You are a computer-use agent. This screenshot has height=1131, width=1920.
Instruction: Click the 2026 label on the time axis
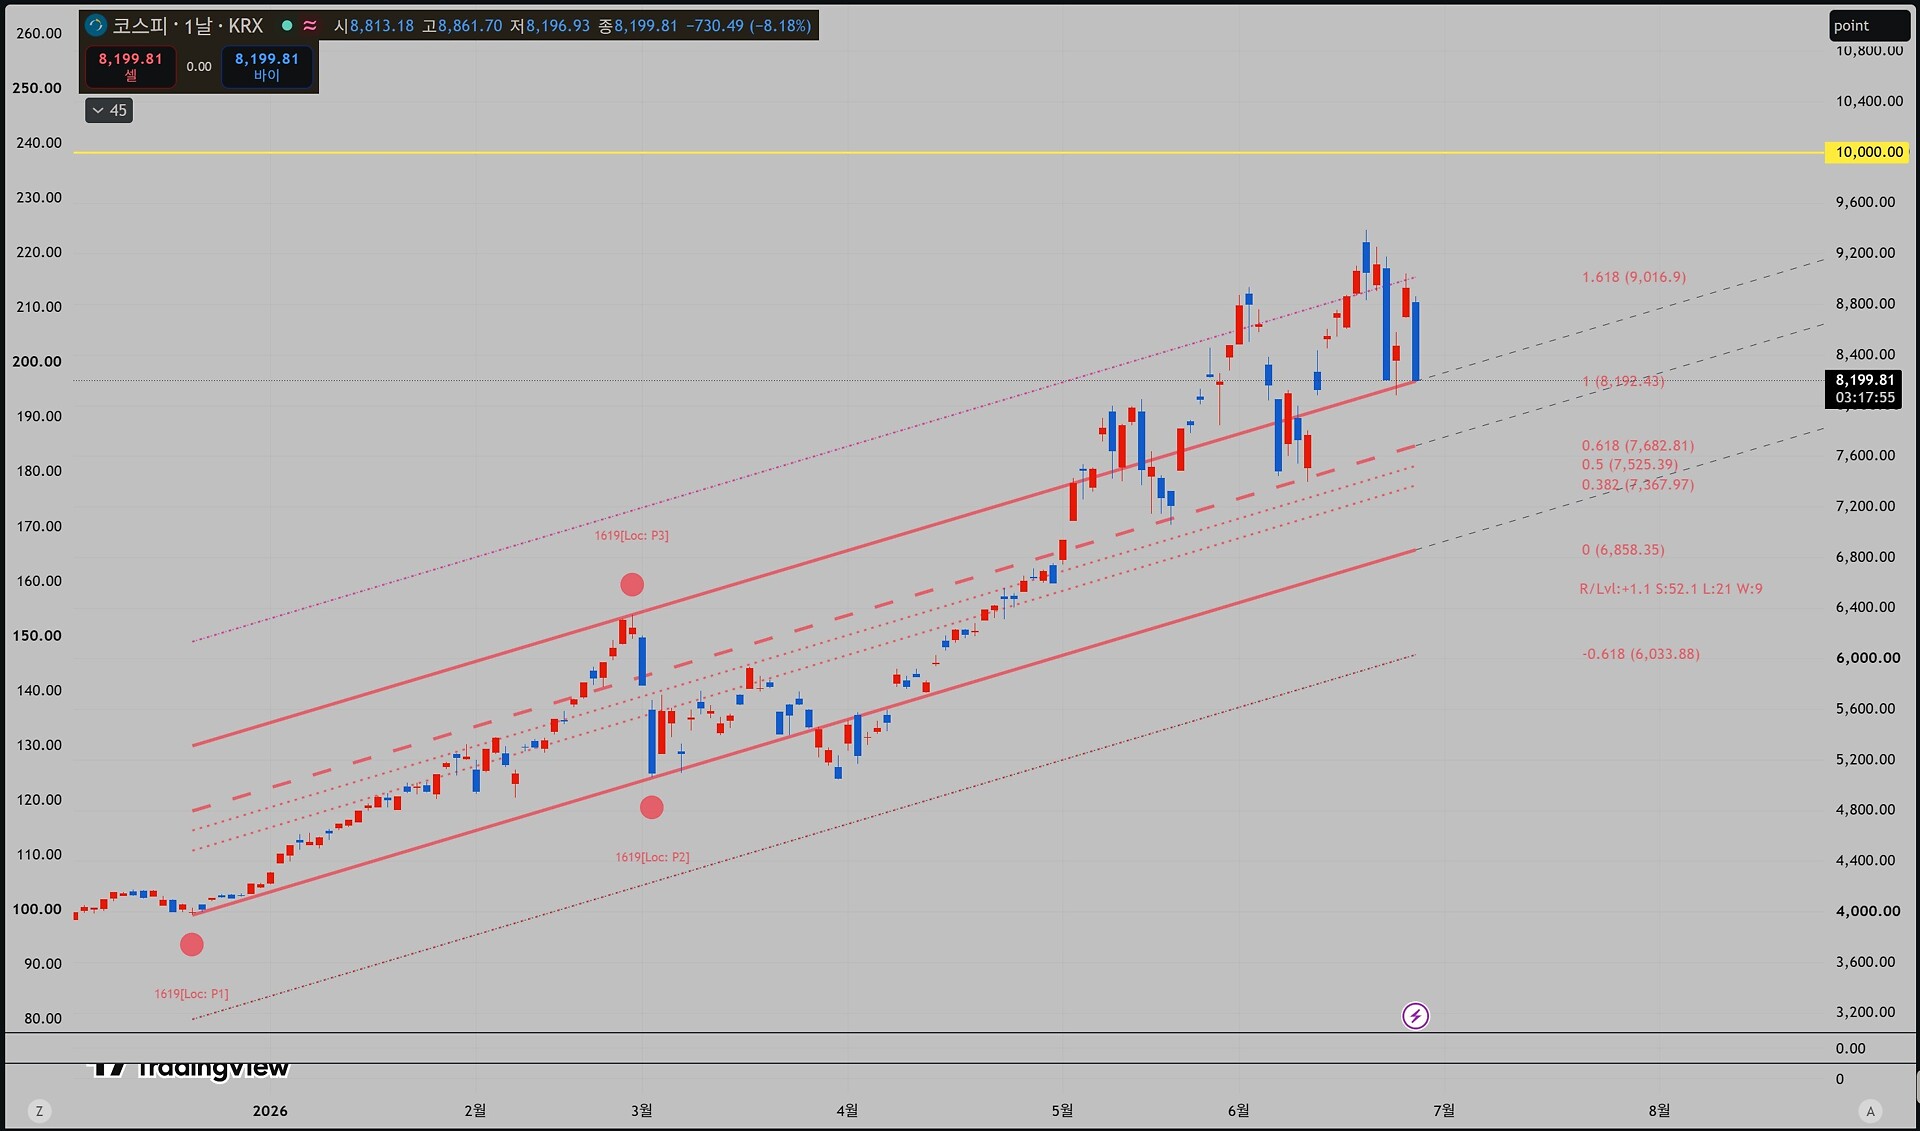[x=270, y=1111]
